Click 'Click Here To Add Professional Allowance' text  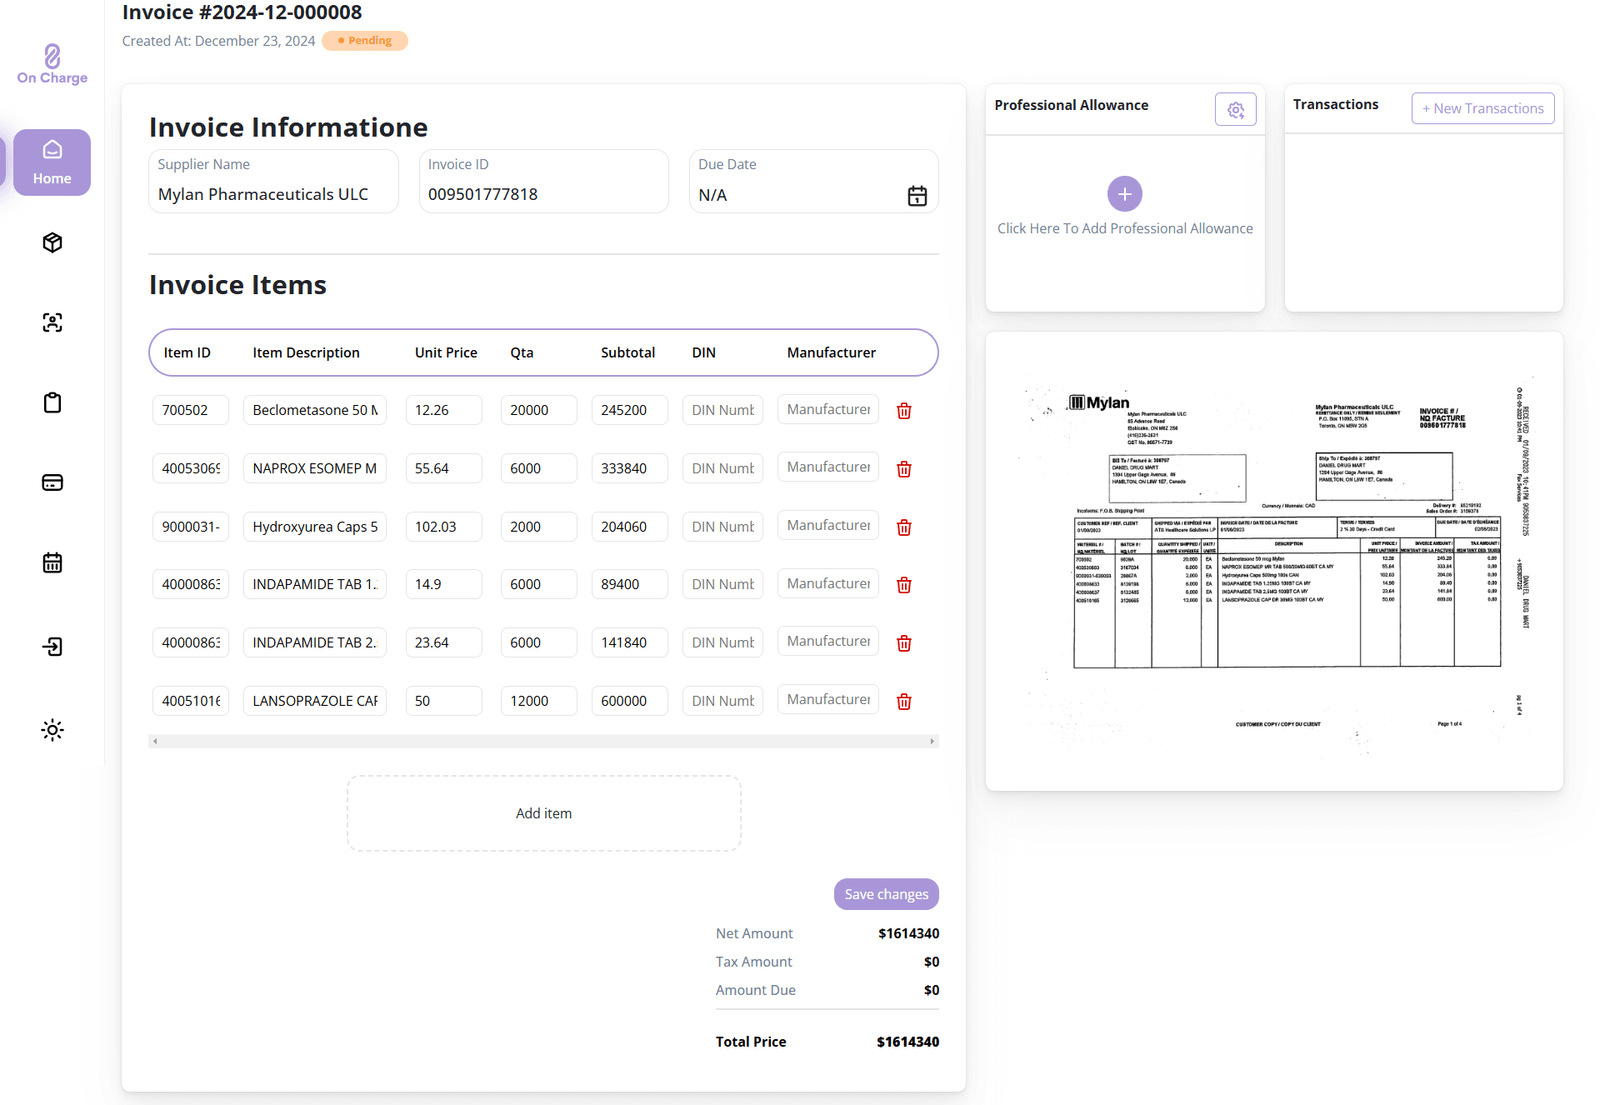pyautogui.click(x=1125, y=228)
